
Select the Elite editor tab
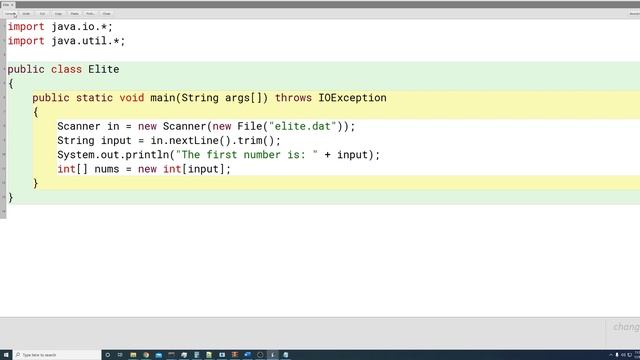pyautogui.click(x=8, y=5)
